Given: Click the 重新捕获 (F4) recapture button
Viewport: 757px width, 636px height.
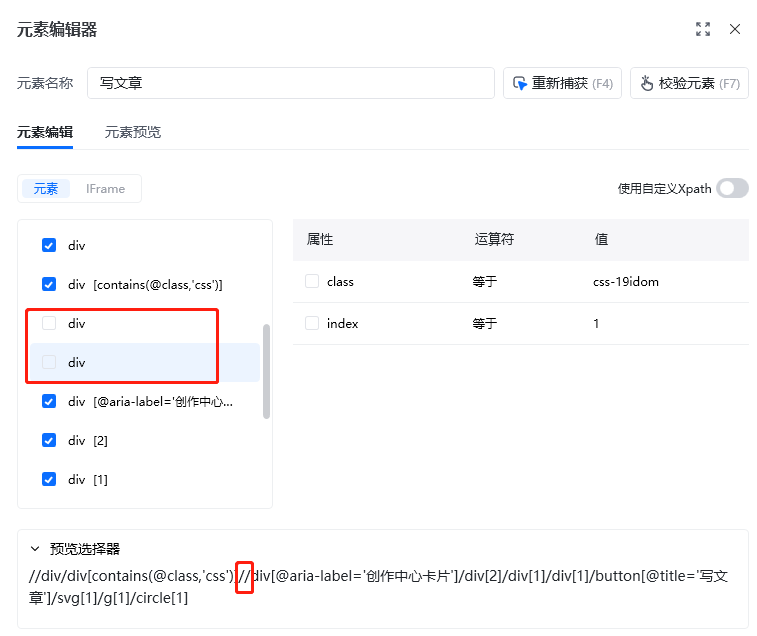Looking at the screenshot, I should 562,83.
